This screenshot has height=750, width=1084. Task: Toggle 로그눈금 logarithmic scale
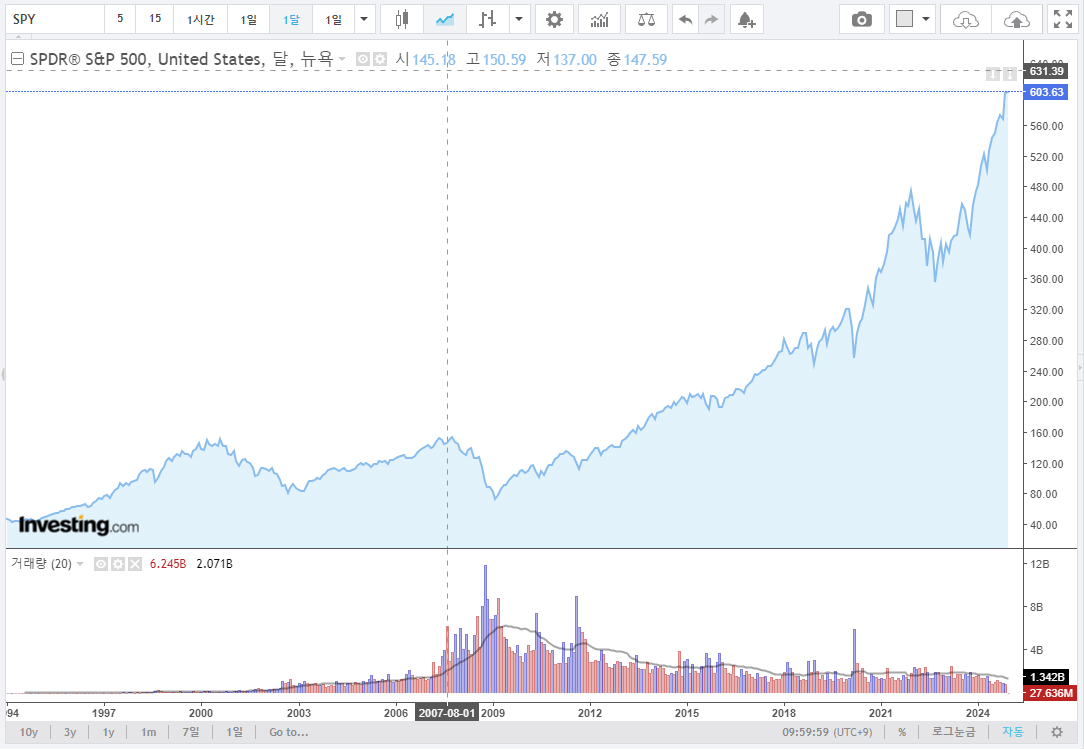953,732
